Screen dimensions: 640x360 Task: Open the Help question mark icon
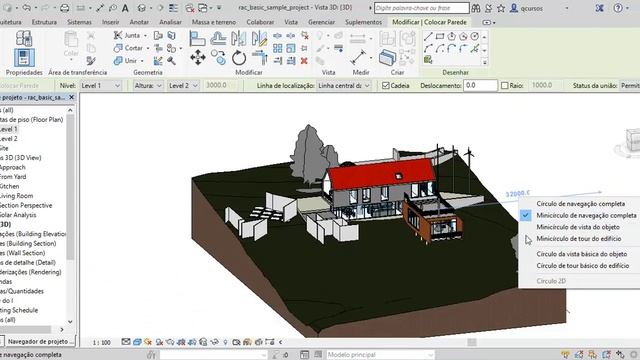pos(618,8)
